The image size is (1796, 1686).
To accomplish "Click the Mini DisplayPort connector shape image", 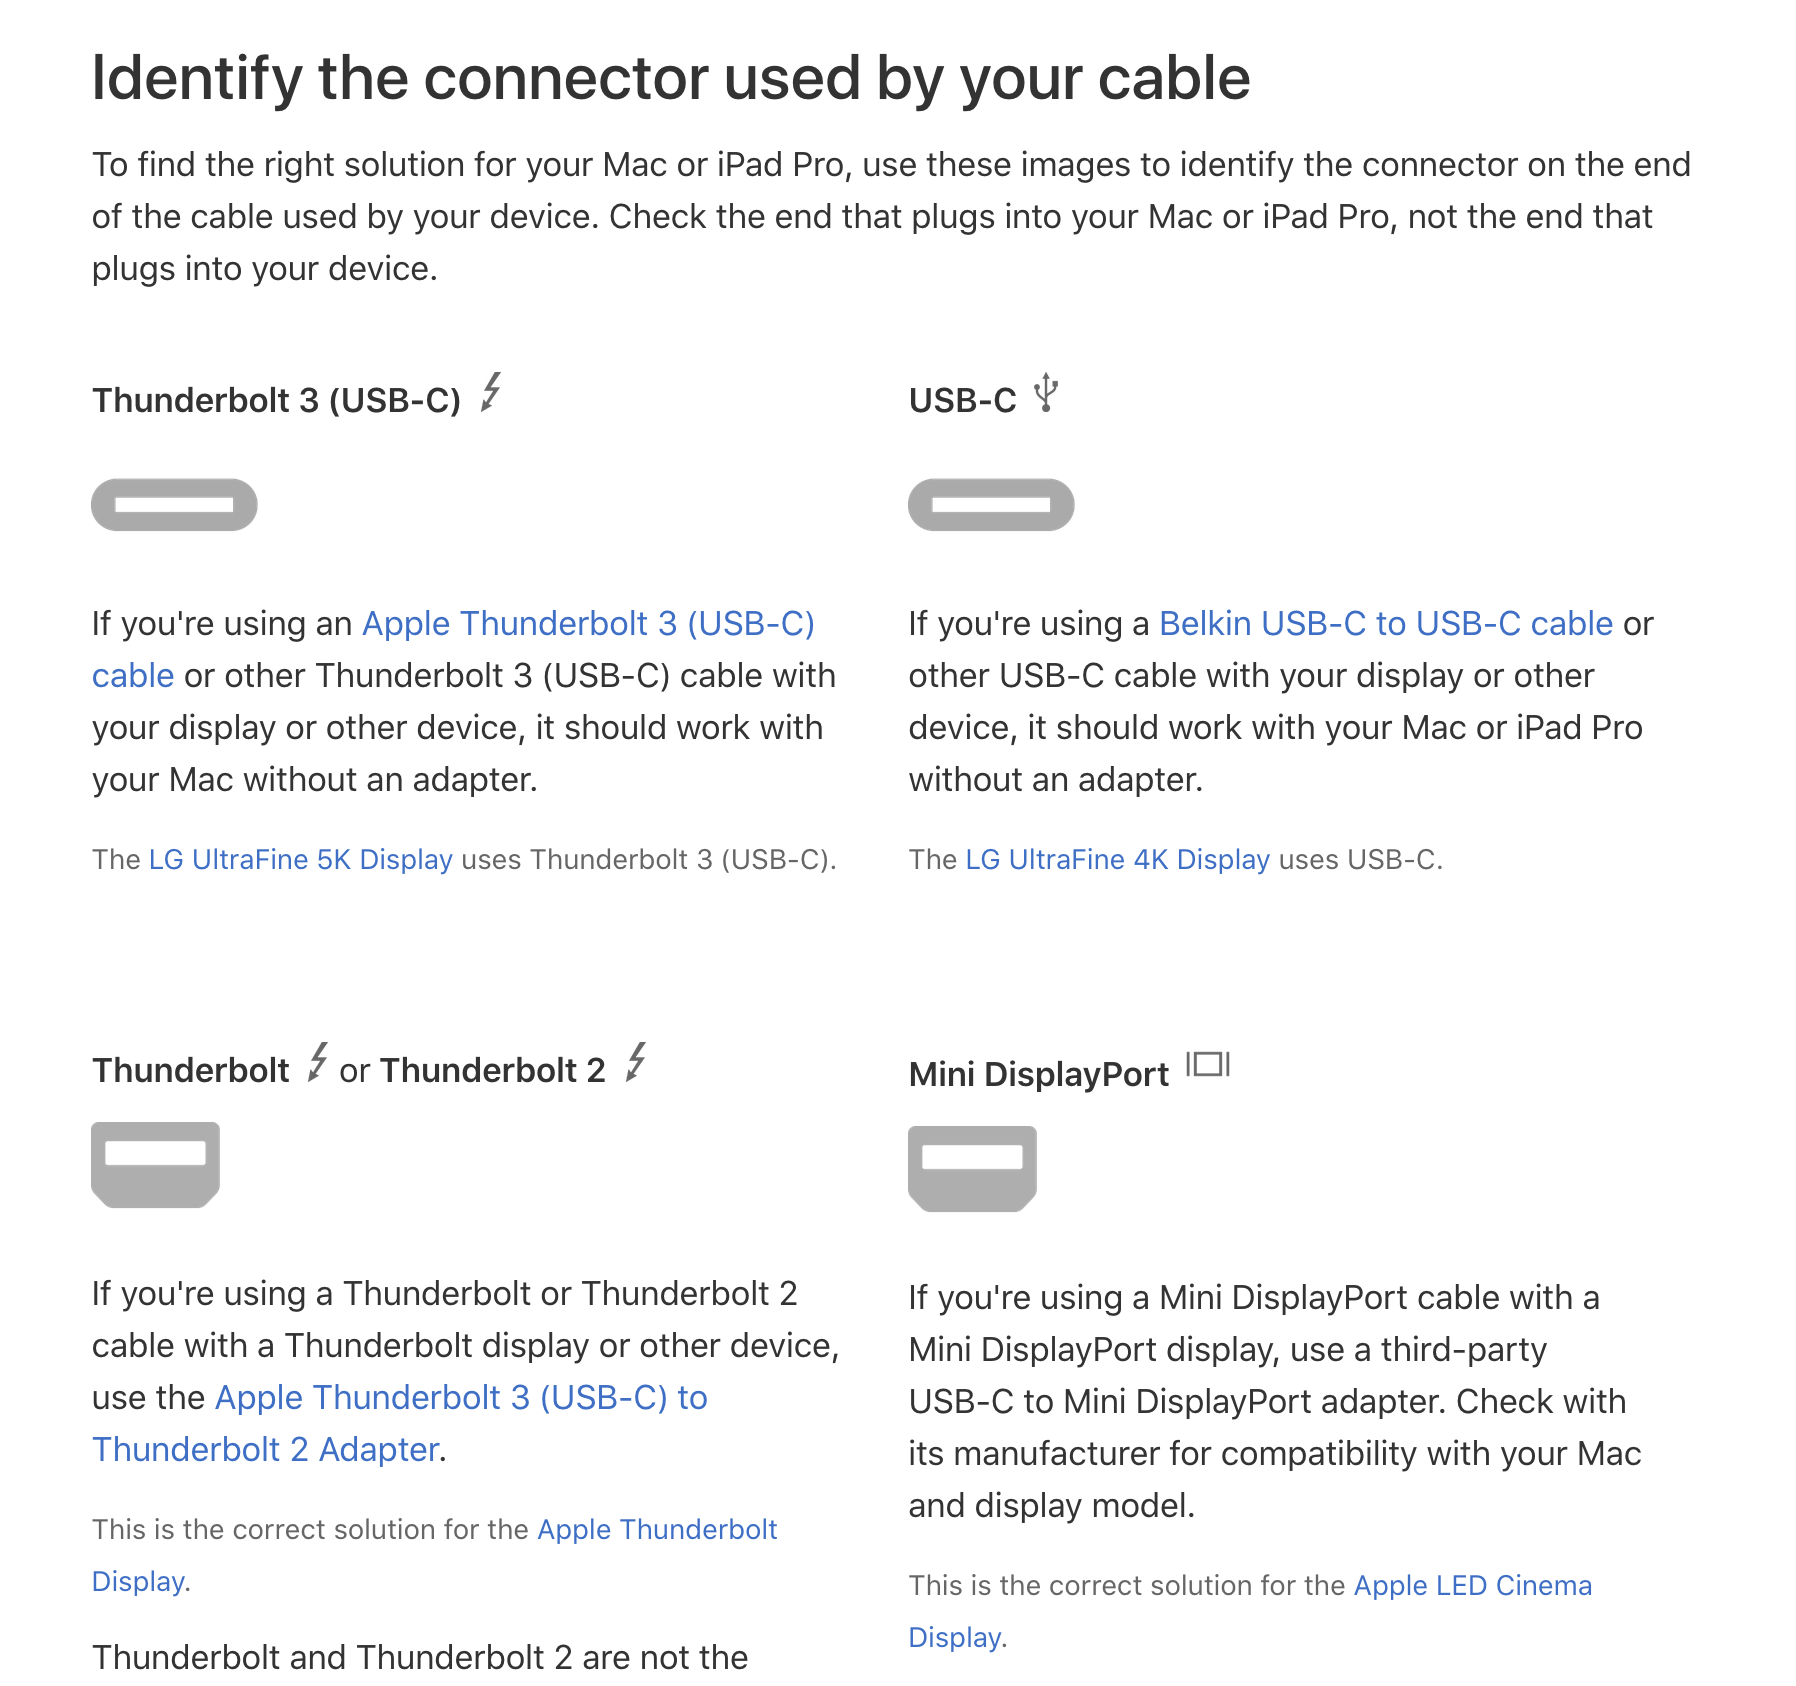I will click(972, 1168).
